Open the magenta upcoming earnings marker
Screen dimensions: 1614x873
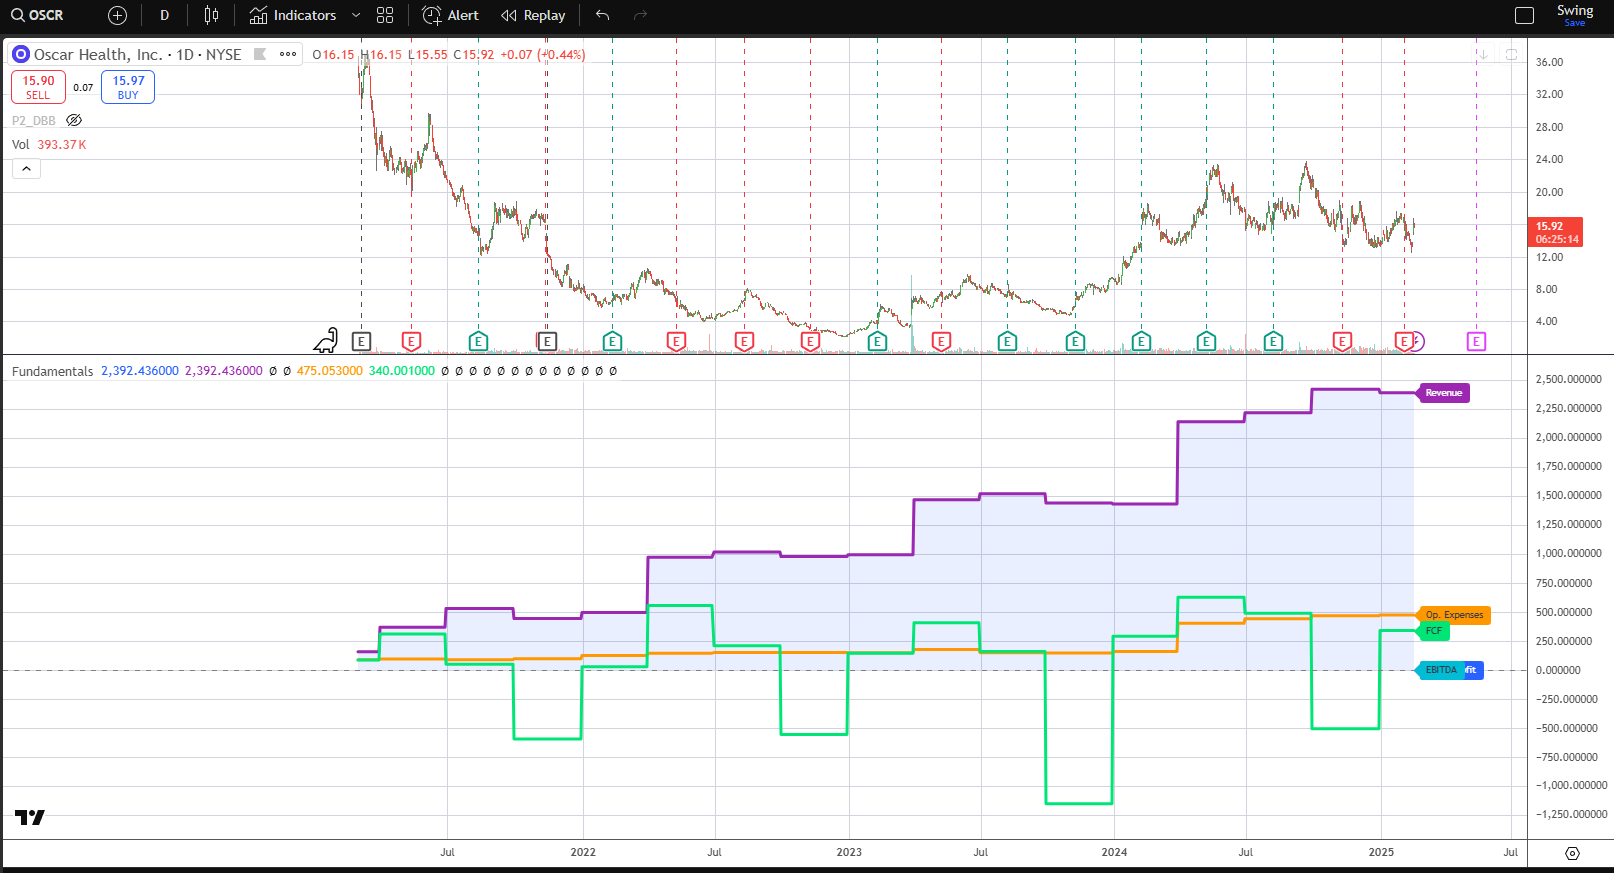1476,342
